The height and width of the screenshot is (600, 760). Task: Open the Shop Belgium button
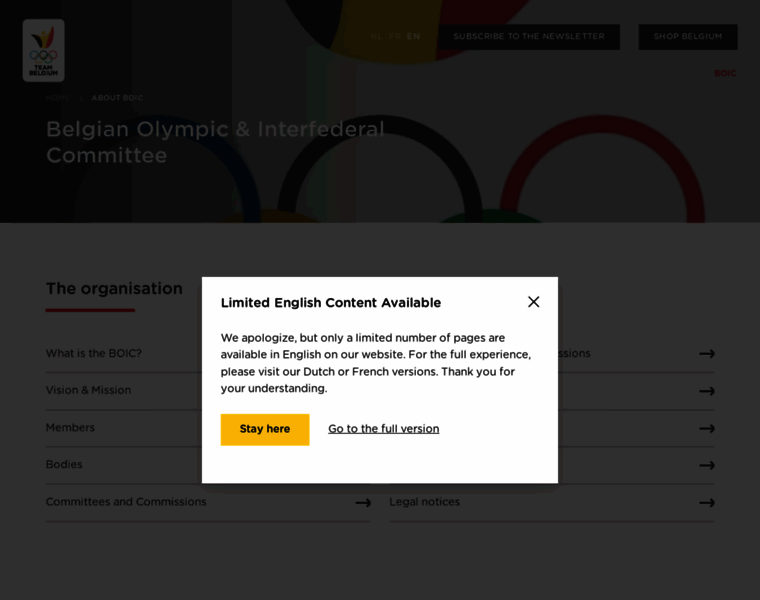tap(688, 37)
